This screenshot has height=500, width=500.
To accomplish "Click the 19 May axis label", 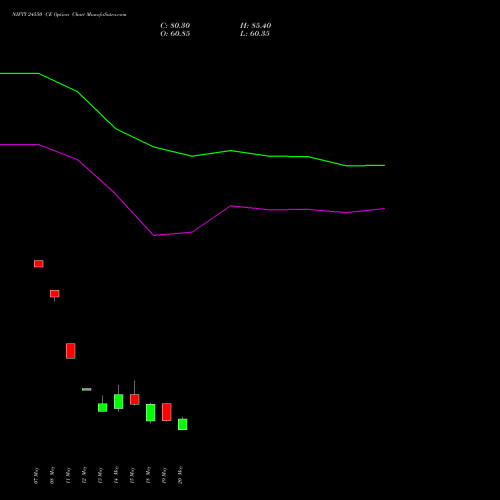I will pos(164,475).
